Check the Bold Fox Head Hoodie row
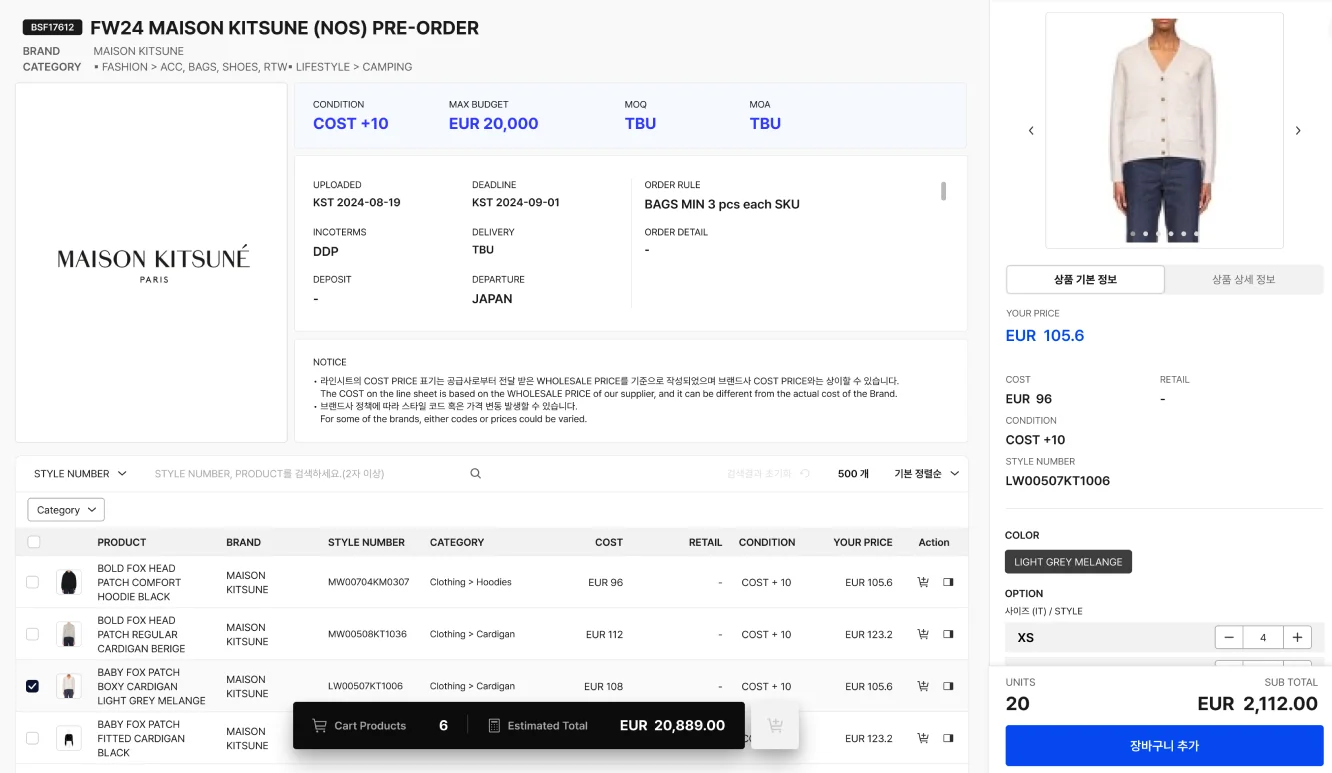 33,582
